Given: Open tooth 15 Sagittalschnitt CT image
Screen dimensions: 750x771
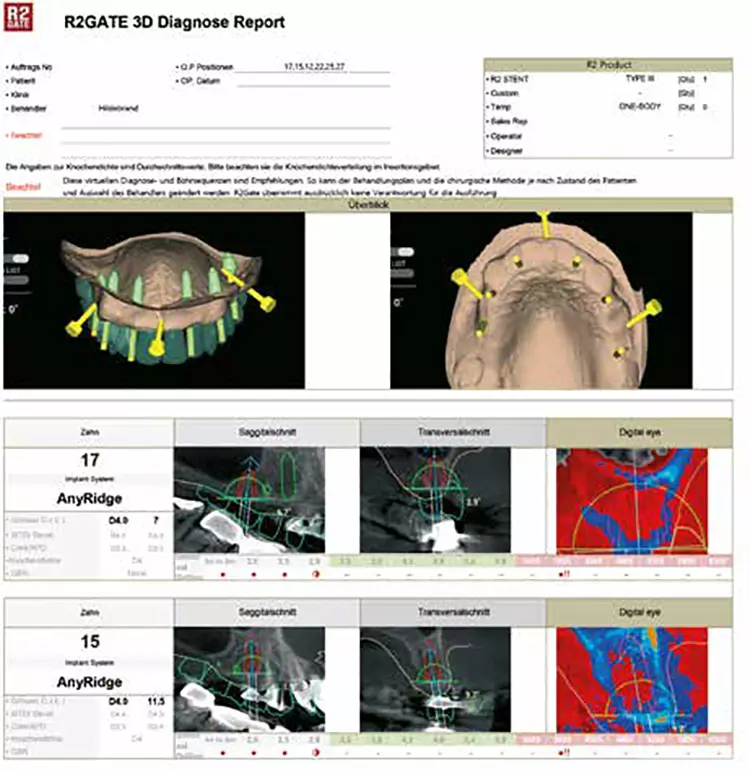Looking at the screenshot, I should (249, 680).
